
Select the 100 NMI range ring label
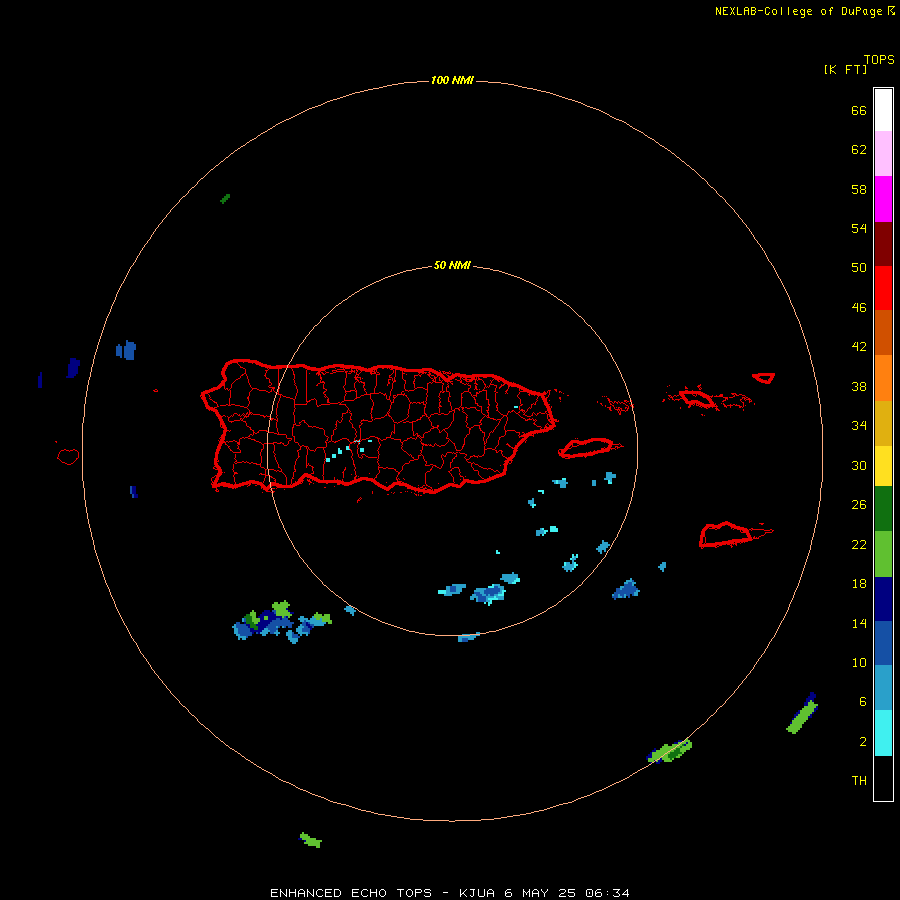click(x=452, y=80)
